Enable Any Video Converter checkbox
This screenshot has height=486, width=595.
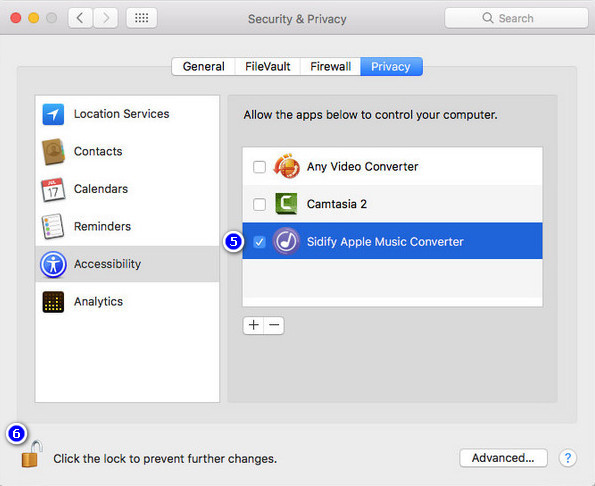(259, 167)
